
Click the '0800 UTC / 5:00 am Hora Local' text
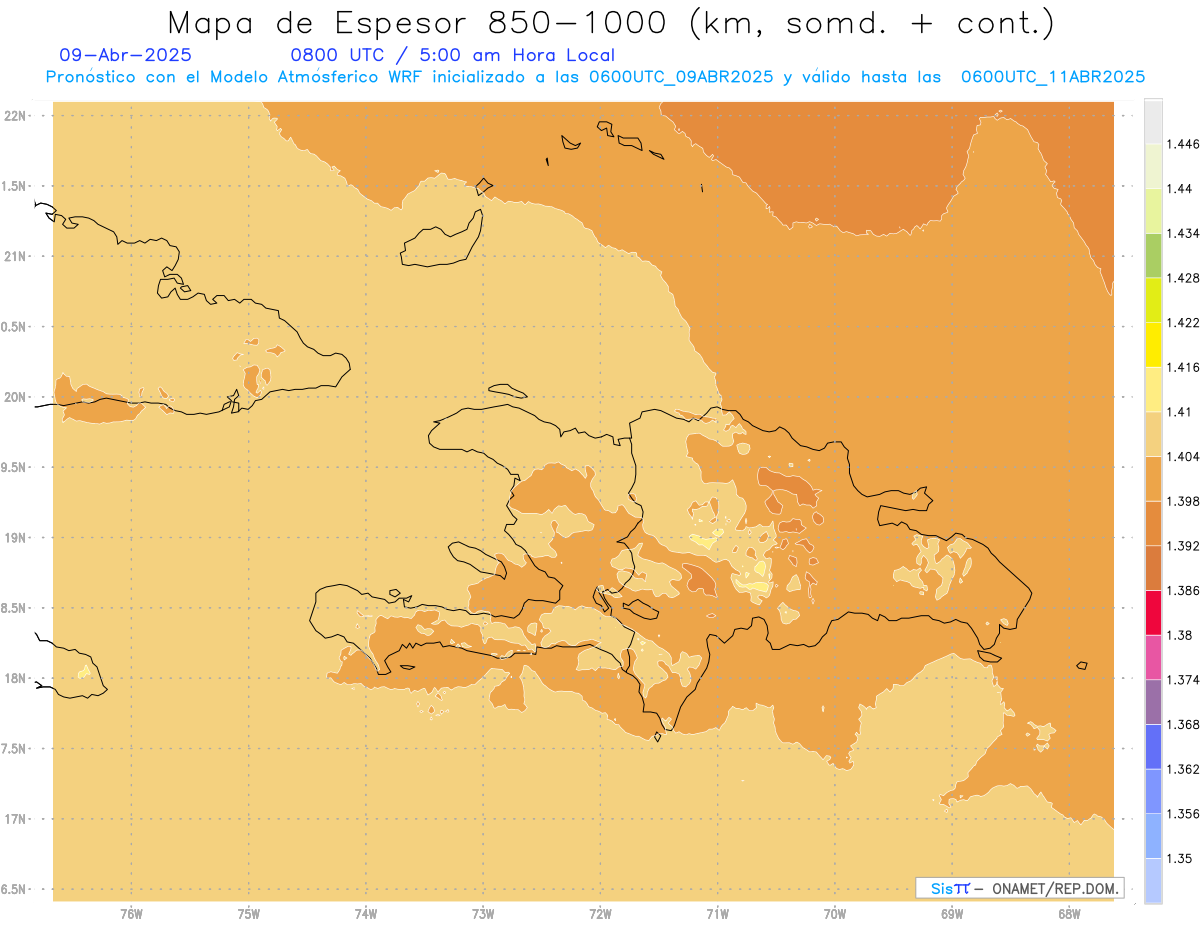click(453, 55)
